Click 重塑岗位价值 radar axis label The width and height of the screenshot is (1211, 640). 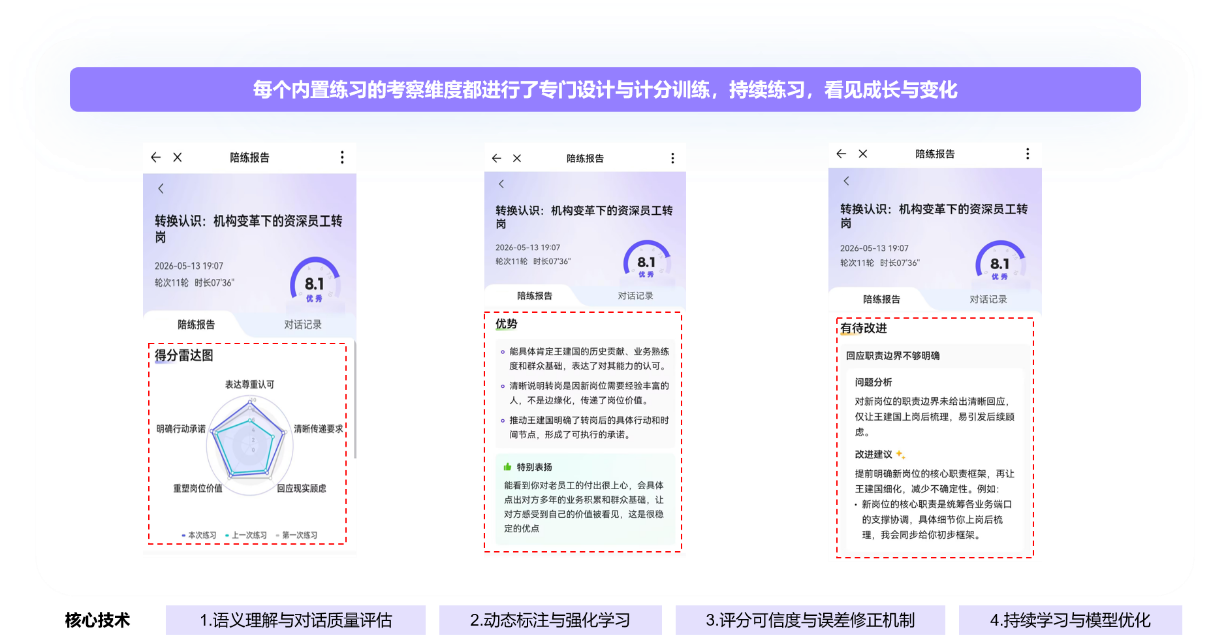[x=198, y=489]
